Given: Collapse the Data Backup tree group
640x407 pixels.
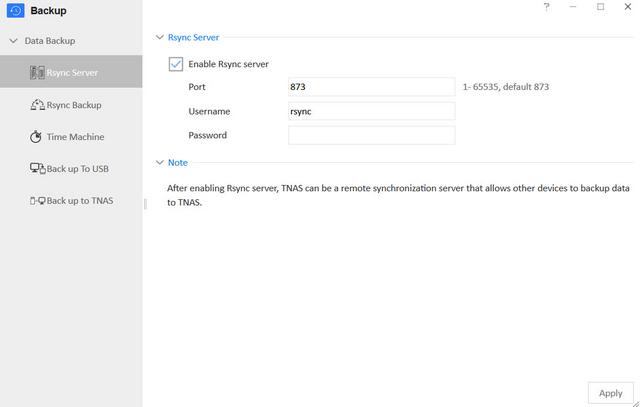Looking at the screenshot, I should point(13,41).
